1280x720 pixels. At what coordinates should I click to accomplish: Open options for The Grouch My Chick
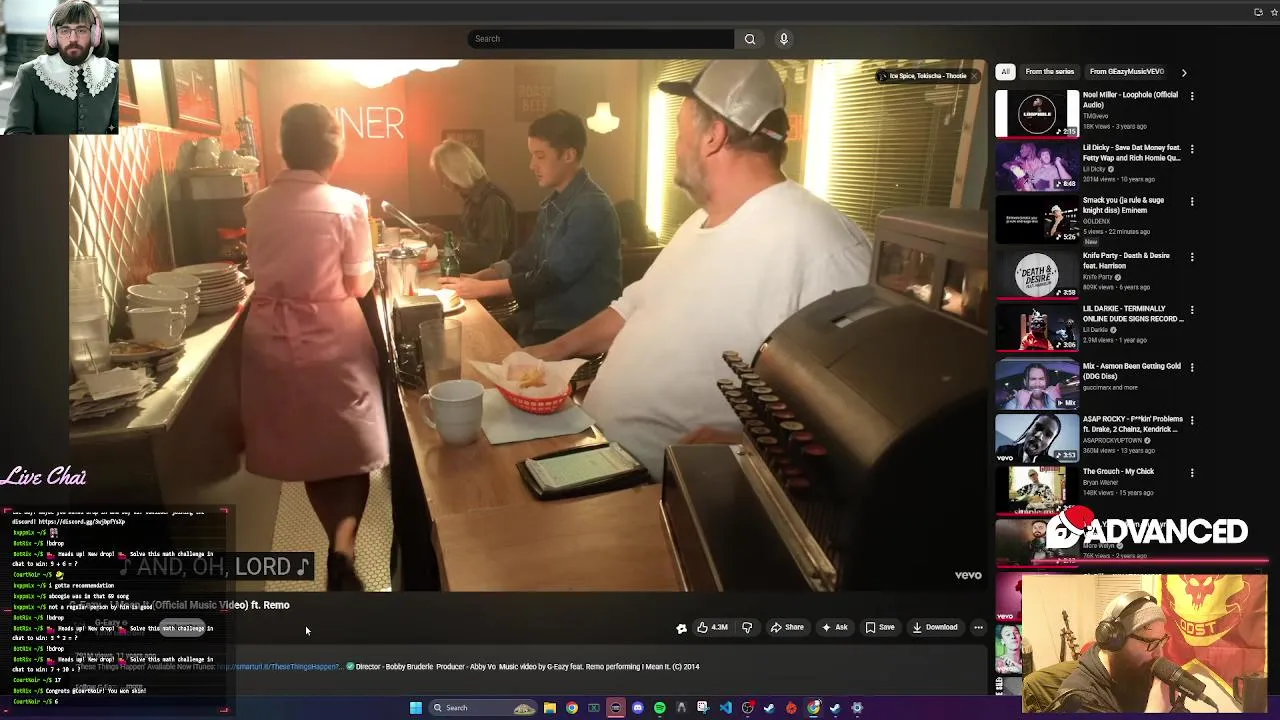[1192, 473]
